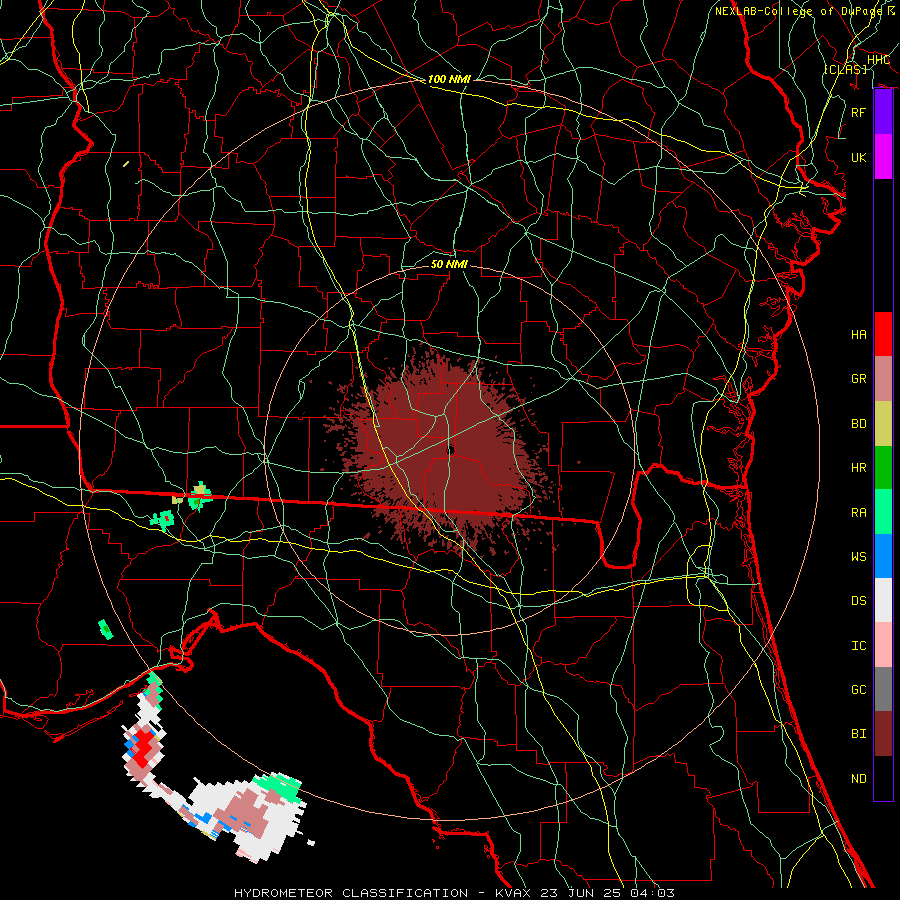Click the 04:03 timestamp
The height and width of the screenshot is (900, 900).
(652, 893)
